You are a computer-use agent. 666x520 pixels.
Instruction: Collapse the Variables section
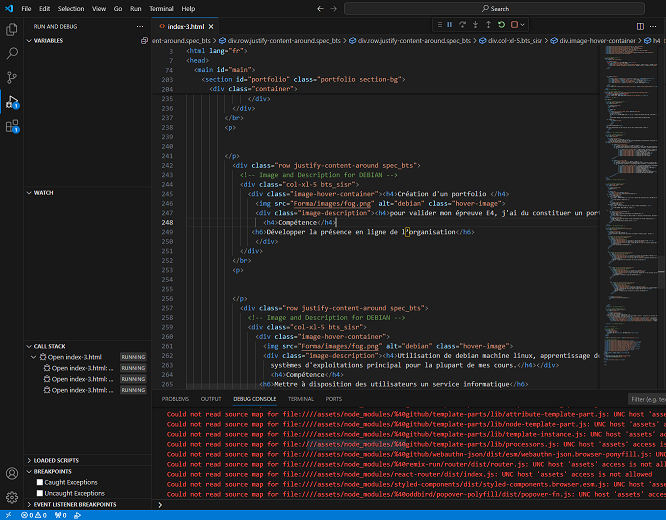tap(48, 41)
